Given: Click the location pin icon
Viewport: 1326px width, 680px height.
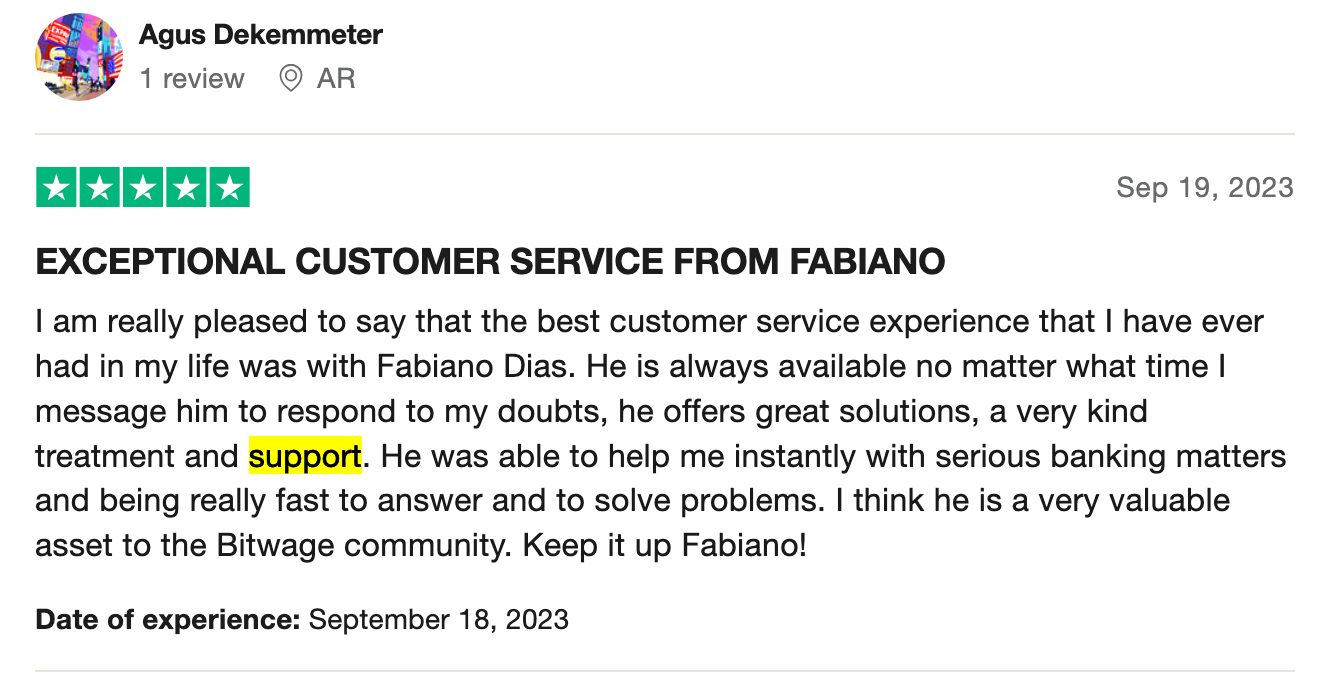Looking at the screenshot, I should 291,79.
